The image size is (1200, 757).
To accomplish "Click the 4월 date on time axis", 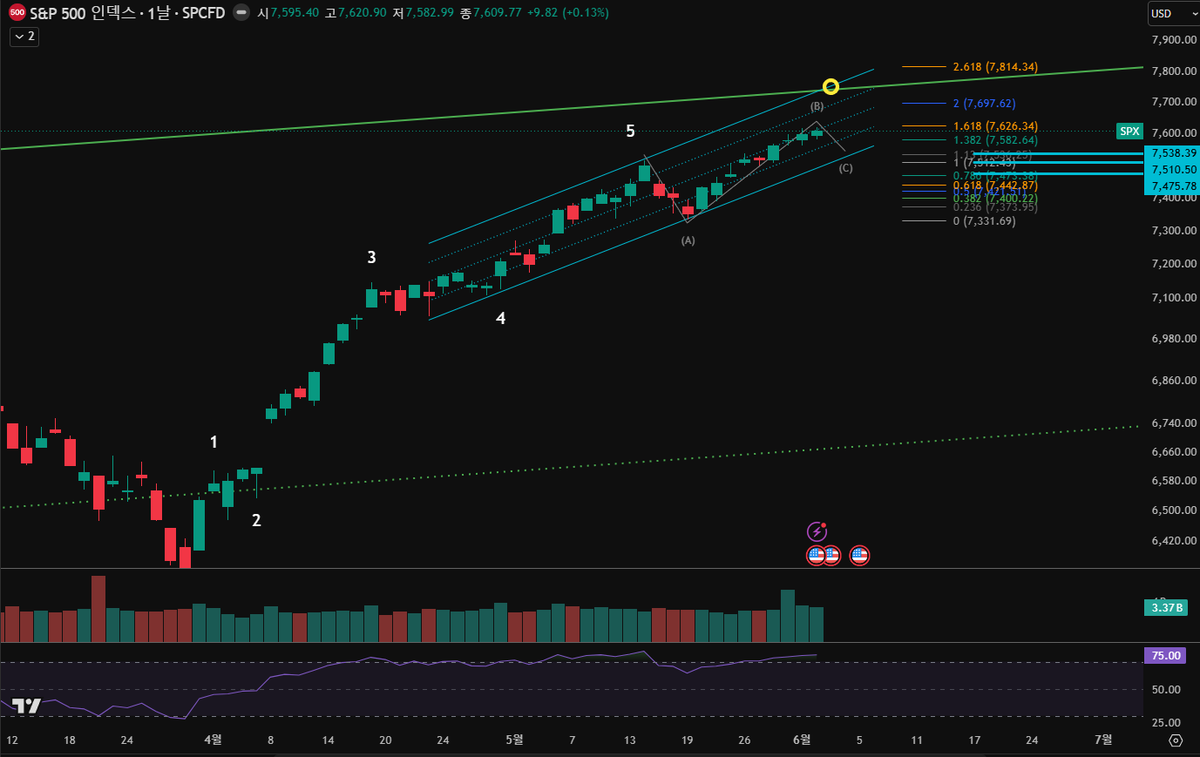I will point(213,739).
